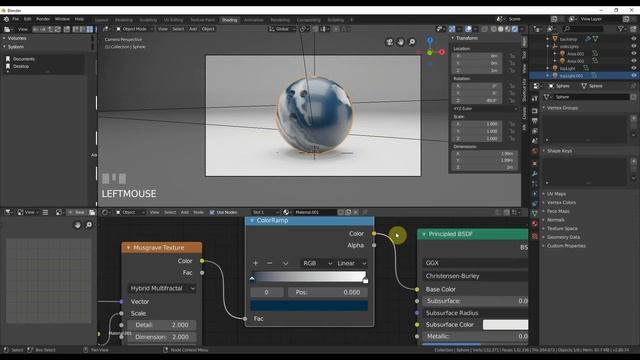Click the image editor zoom magnifier icon

[x=89, y=225]
